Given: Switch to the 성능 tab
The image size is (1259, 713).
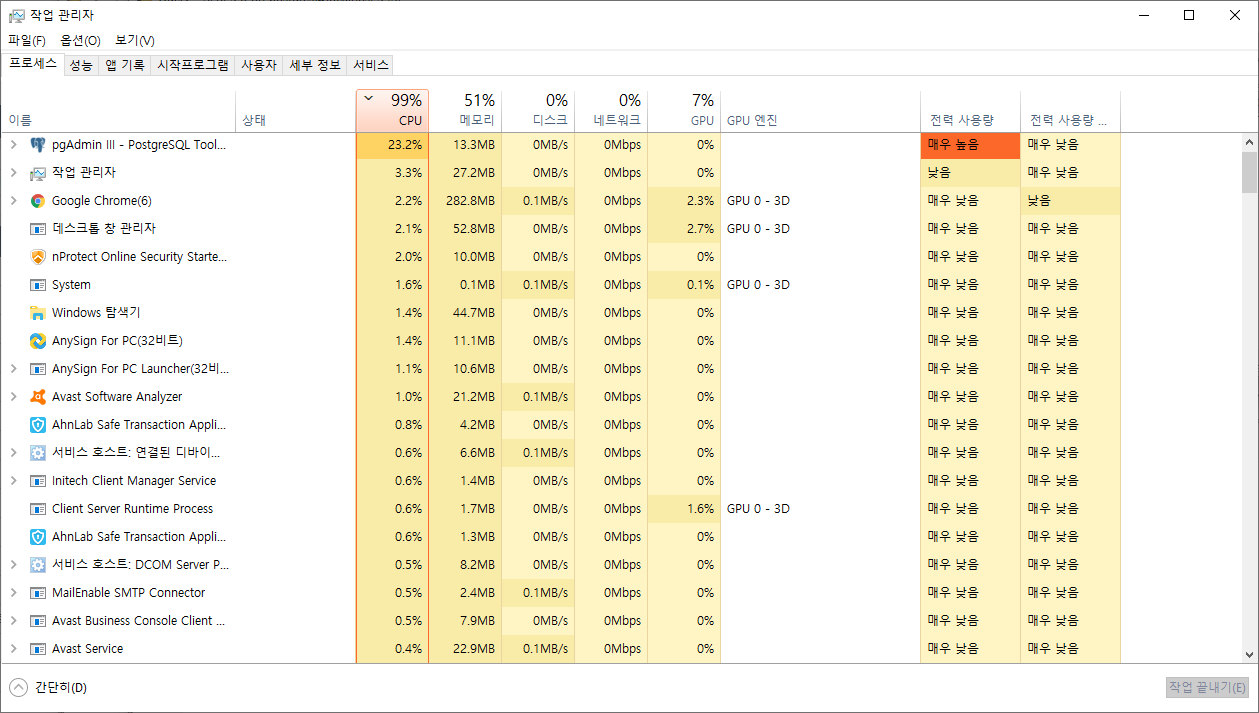Looking at the screenshot, I should coord(81,65).
